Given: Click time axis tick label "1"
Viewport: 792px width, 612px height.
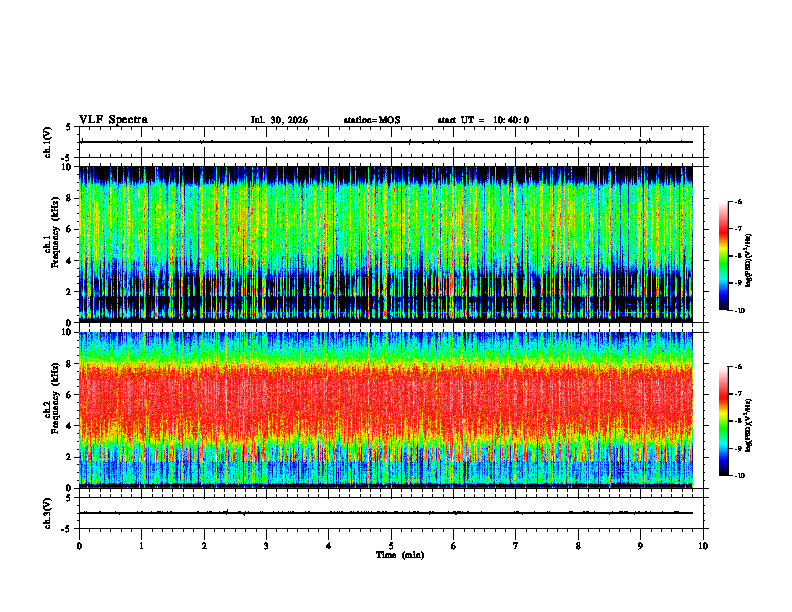Looking at the screenshot, I should [x=141, y=546].
